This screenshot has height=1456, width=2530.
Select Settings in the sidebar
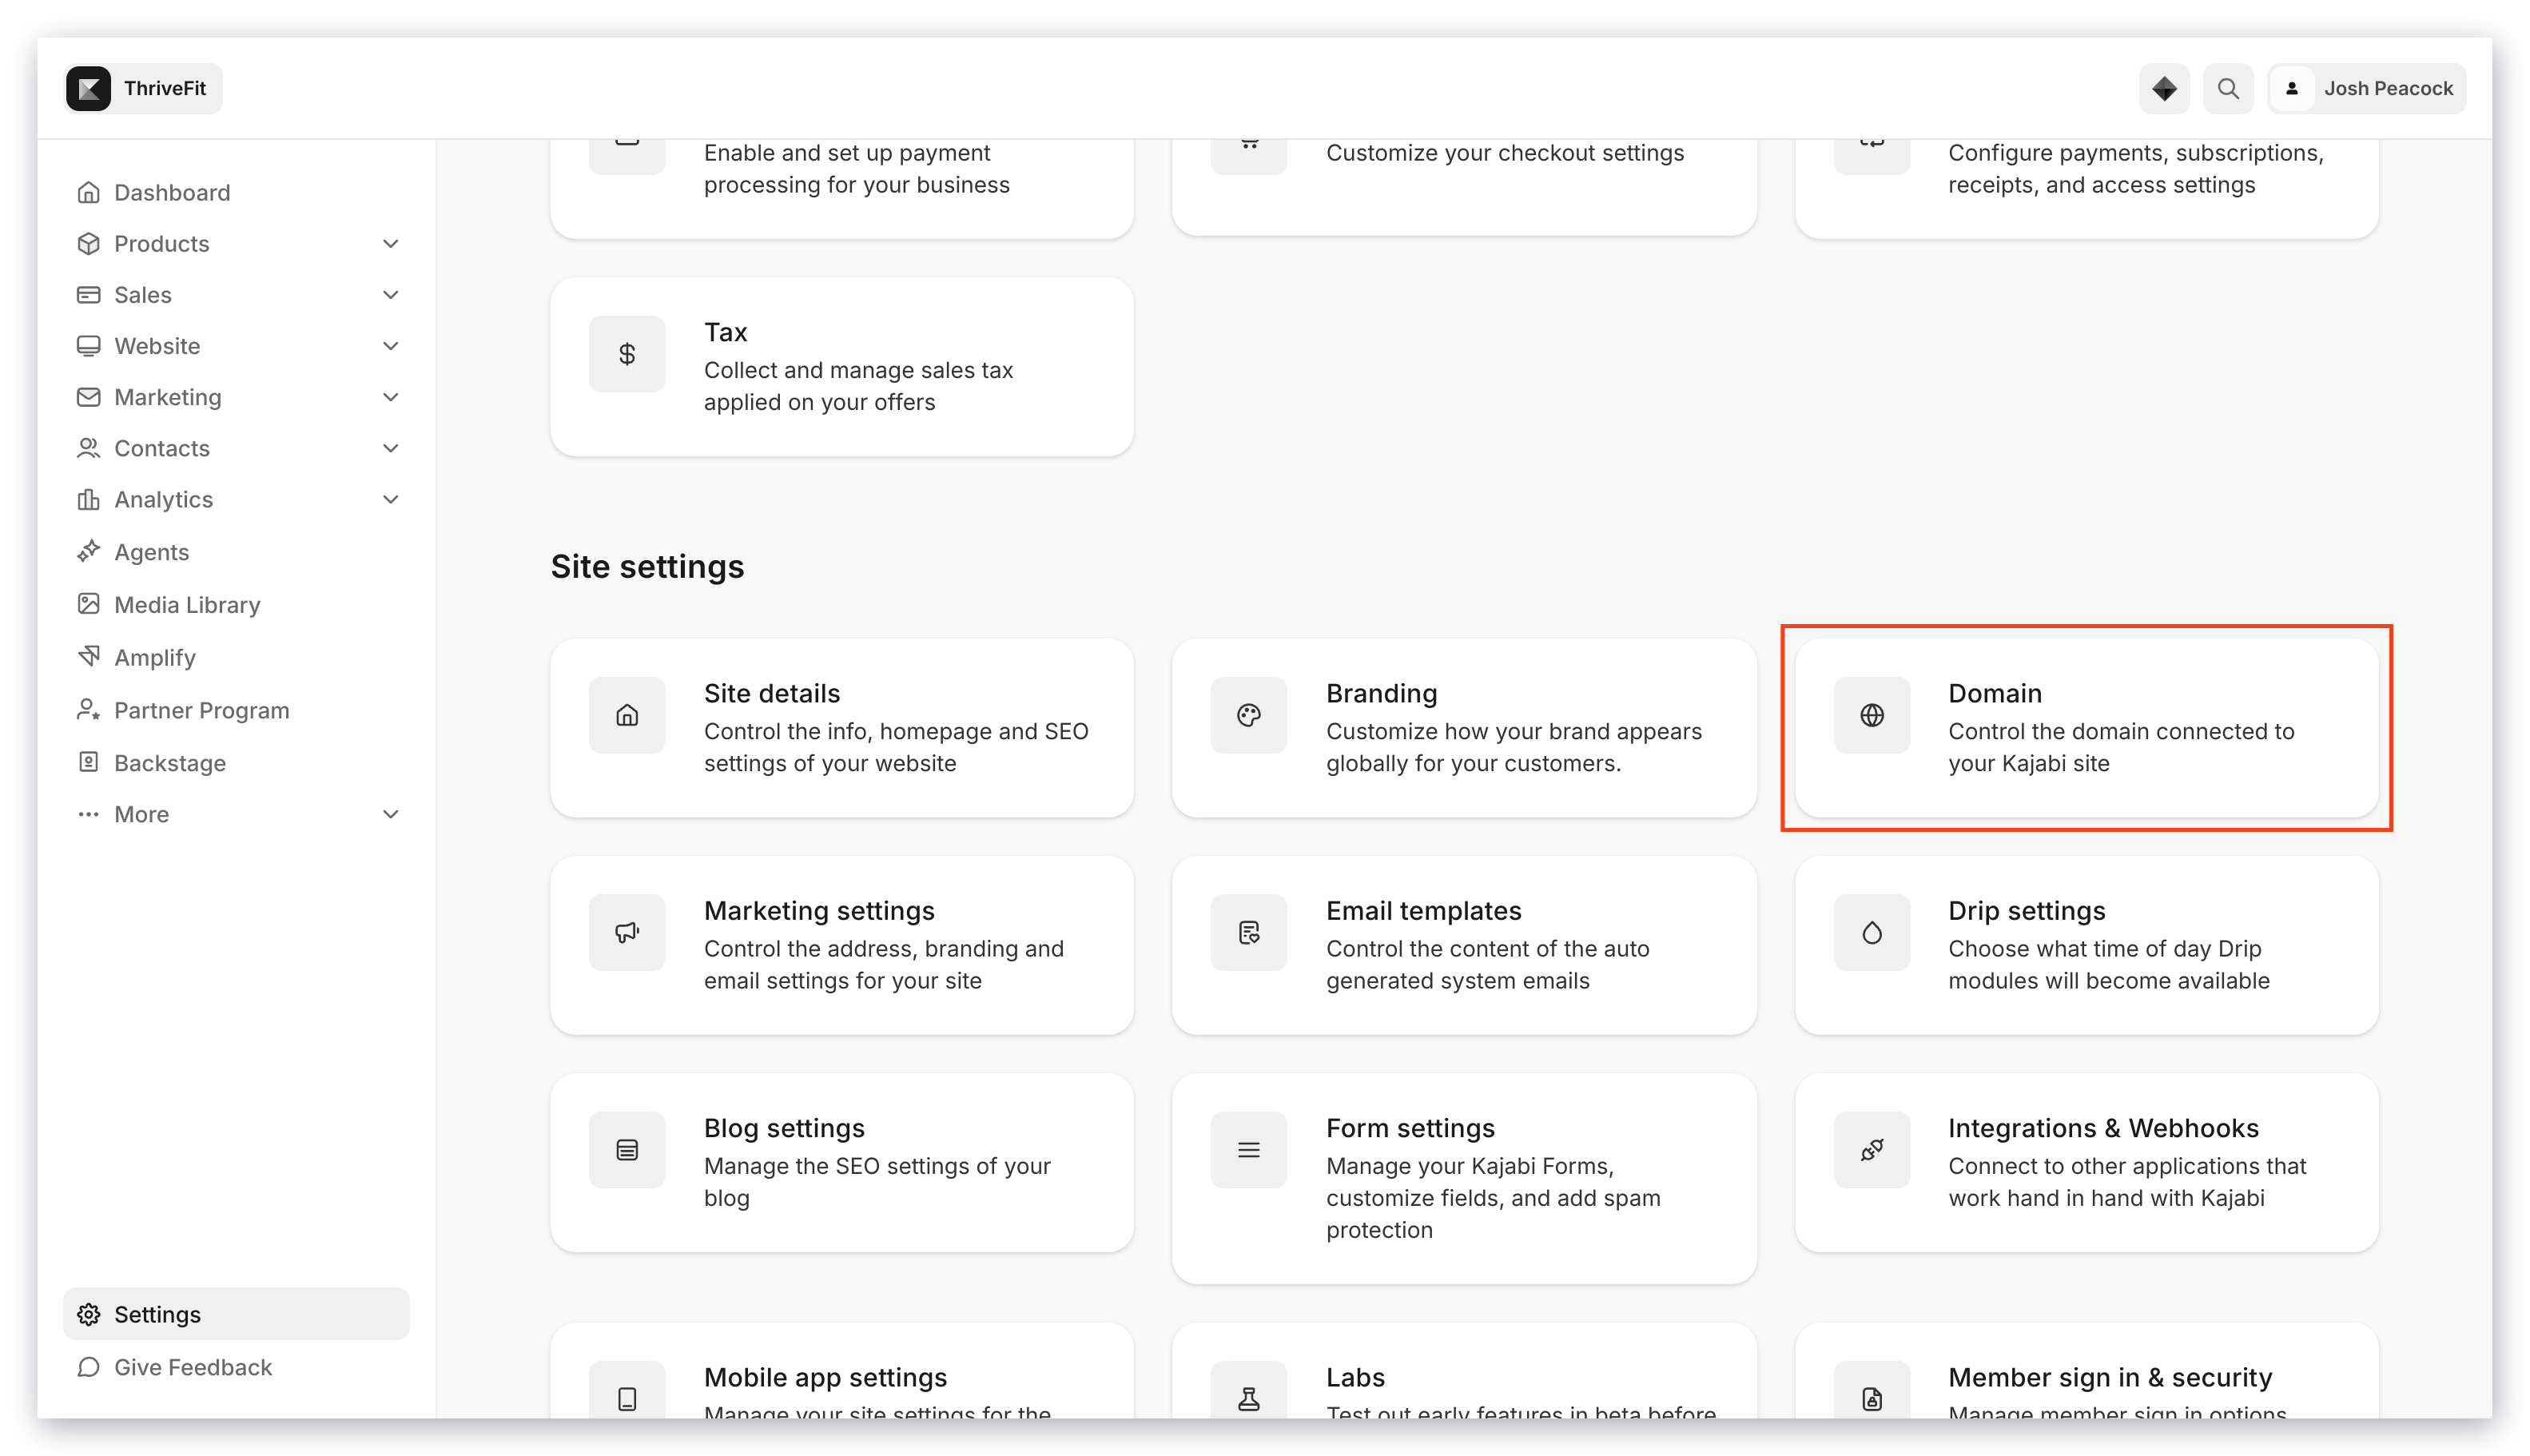236,1314
